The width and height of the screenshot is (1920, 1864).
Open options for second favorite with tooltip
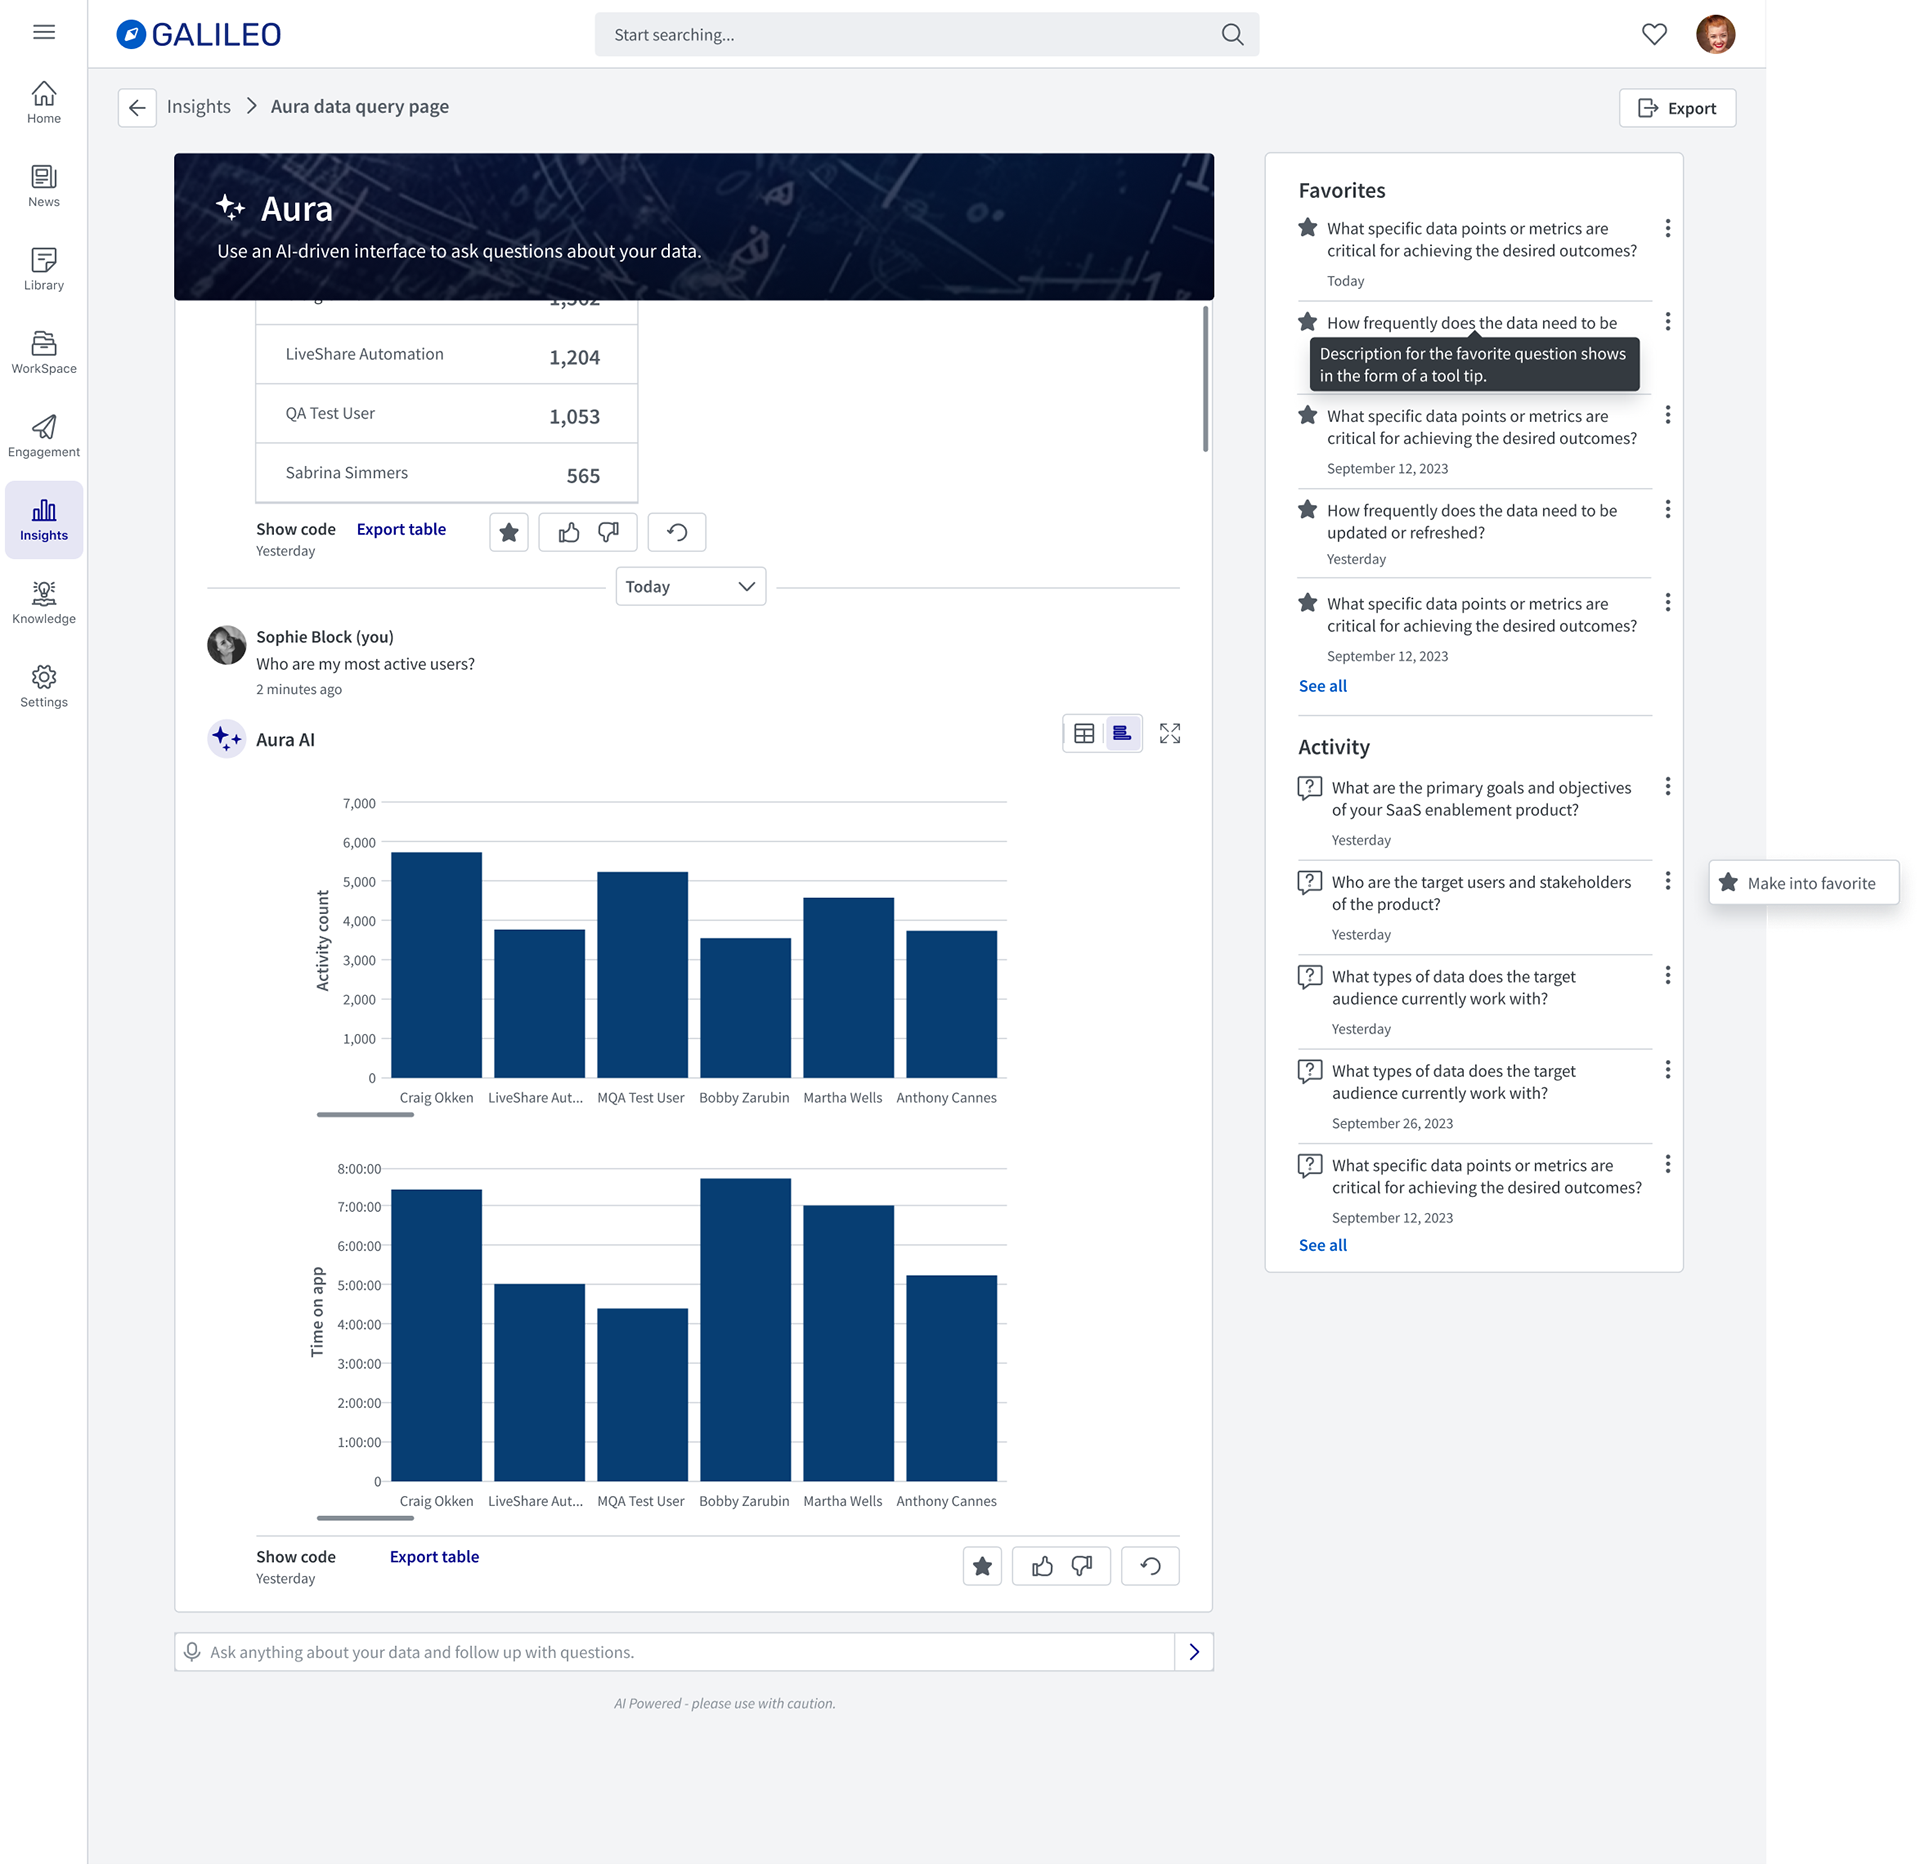[x=1667, y=321]
